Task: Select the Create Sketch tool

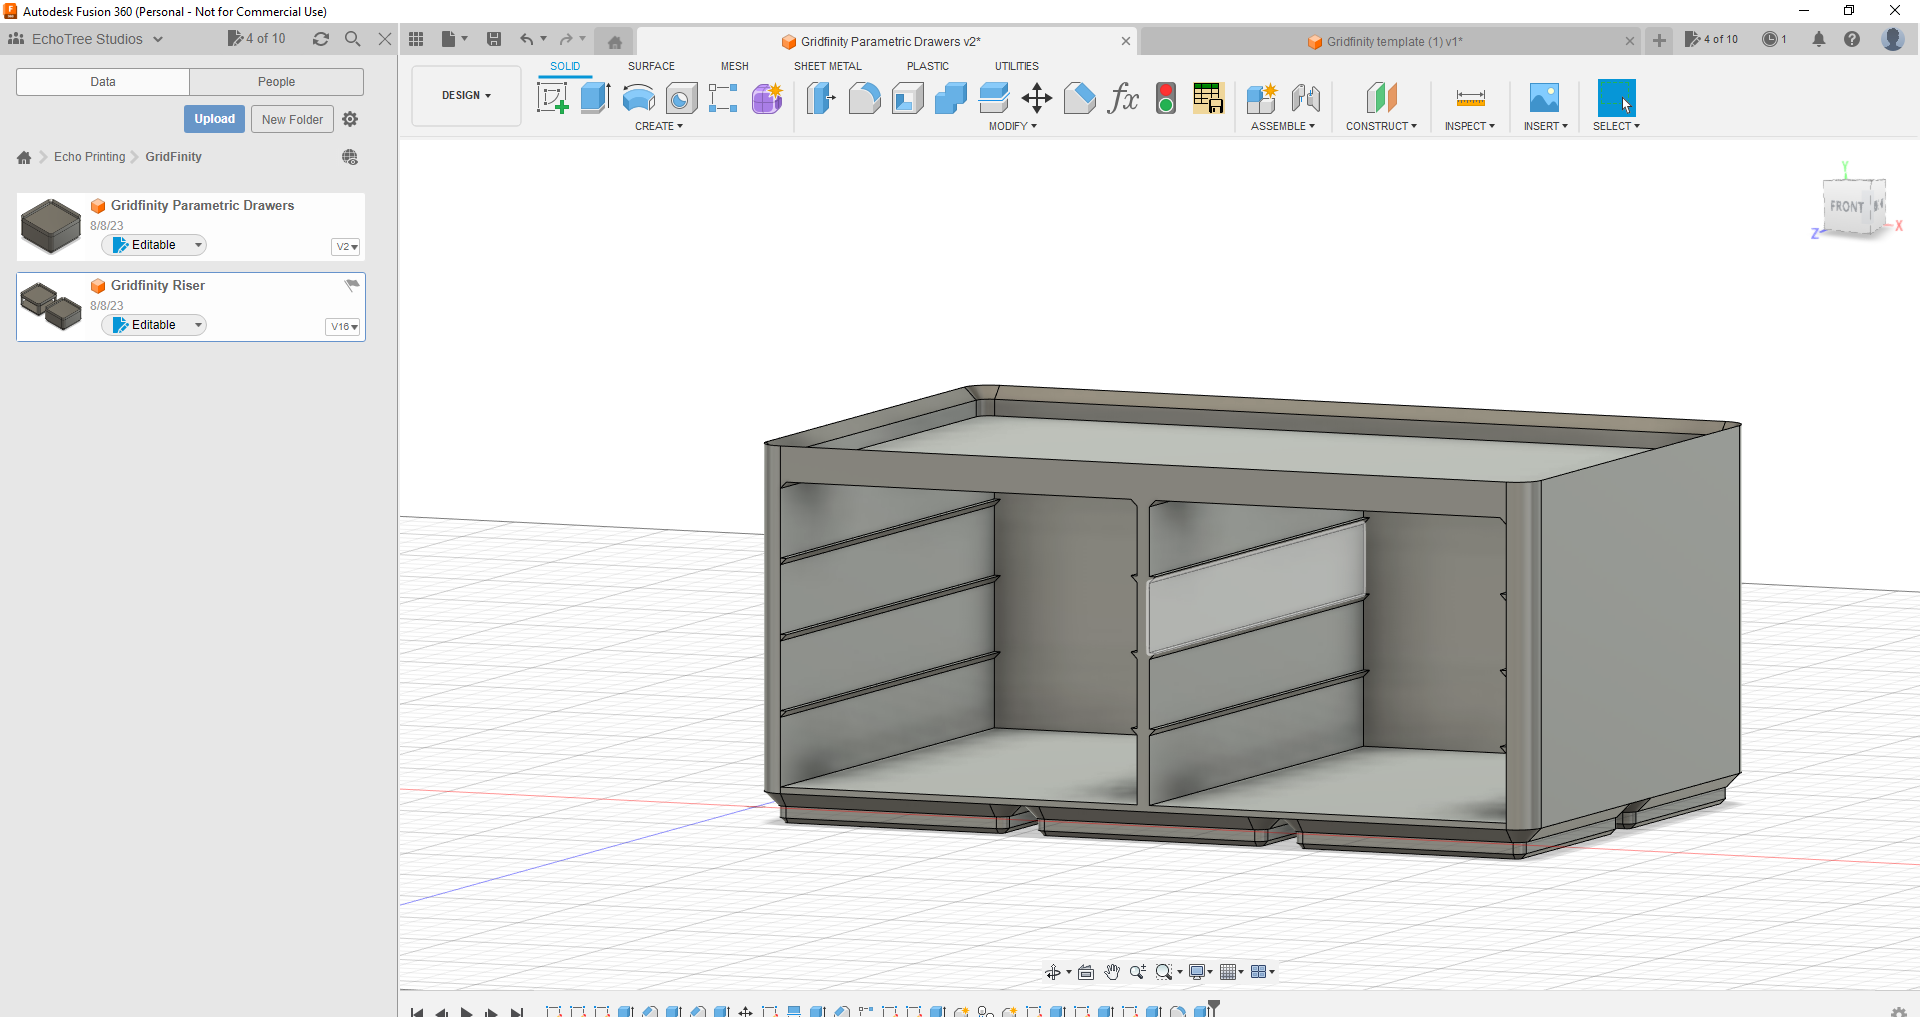Action: coord(552,98)
